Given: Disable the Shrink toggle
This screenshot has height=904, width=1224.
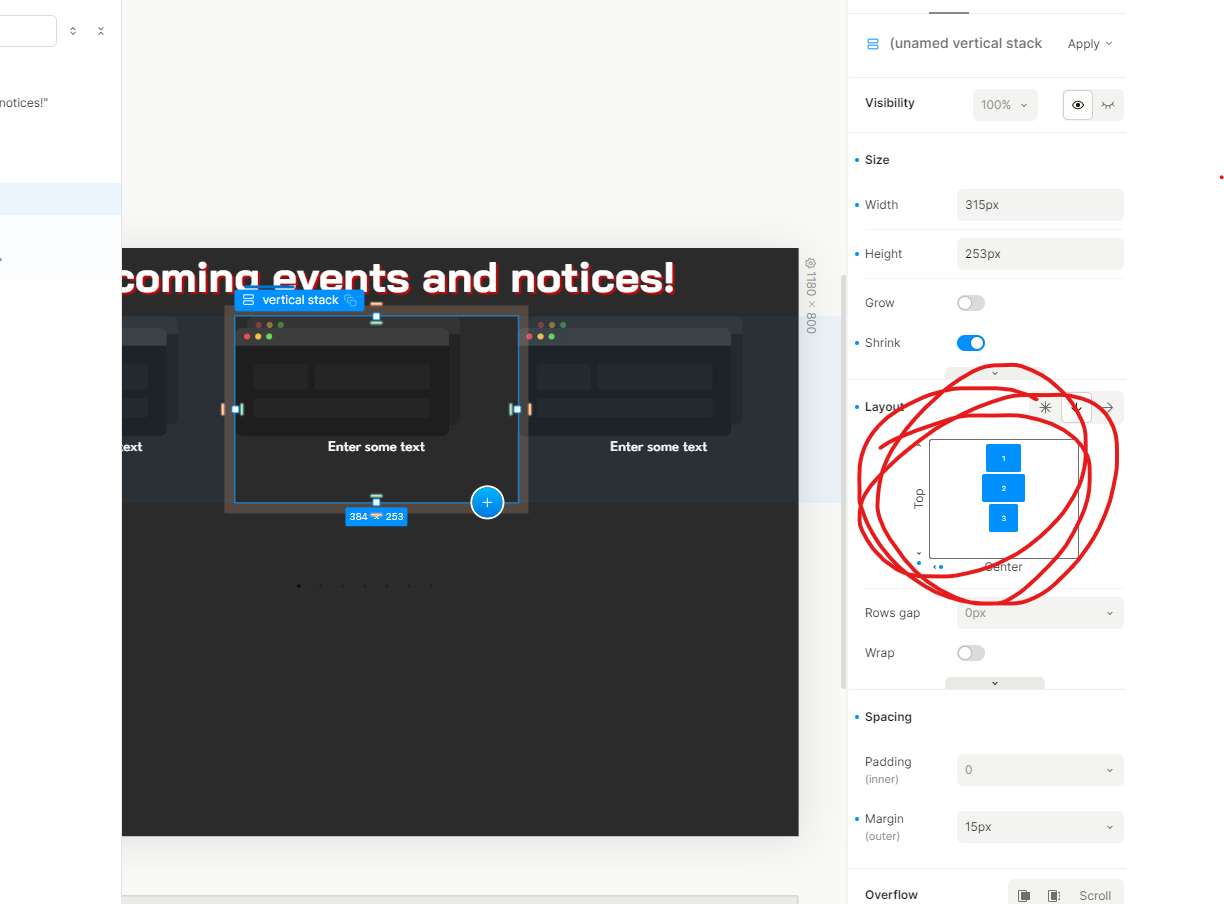Looking at the screenshot, I should (x=970, y=343).
